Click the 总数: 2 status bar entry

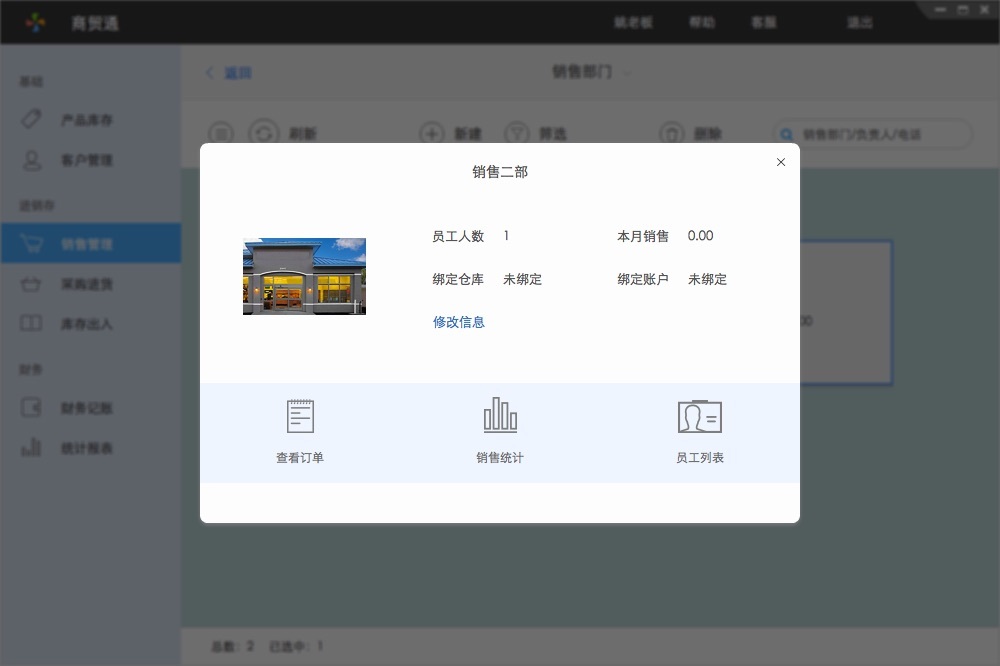click(x=233, y=646)
